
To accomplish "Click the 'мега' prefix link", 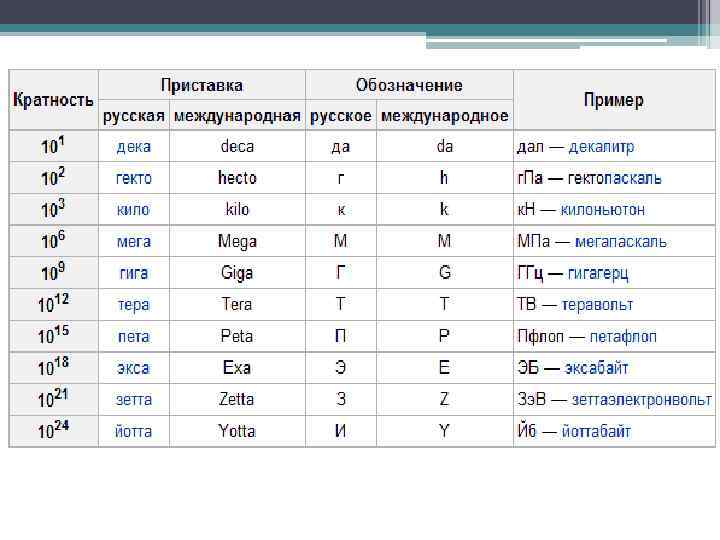I will tap(134, 241).
